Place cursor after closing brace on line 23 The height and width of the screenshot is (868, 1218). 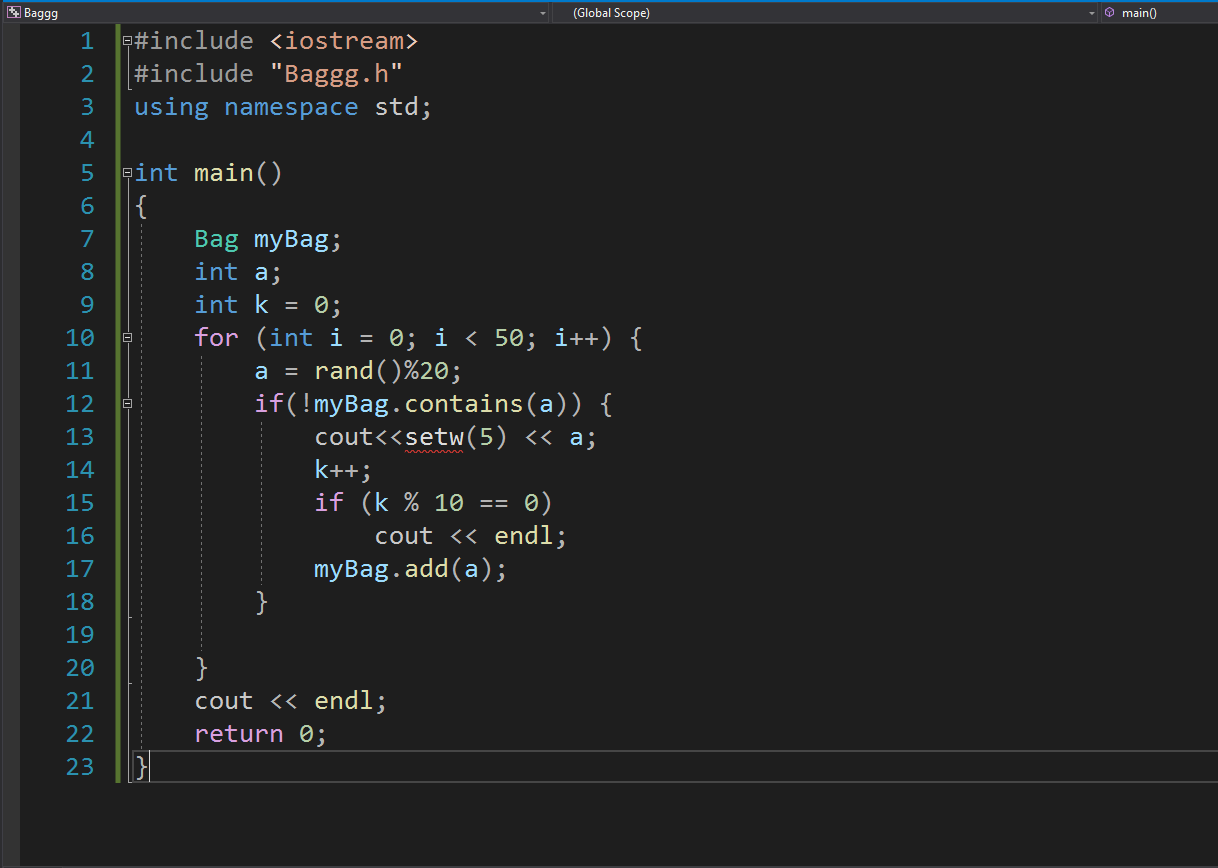pyautogui.click(x=150, y=767)
